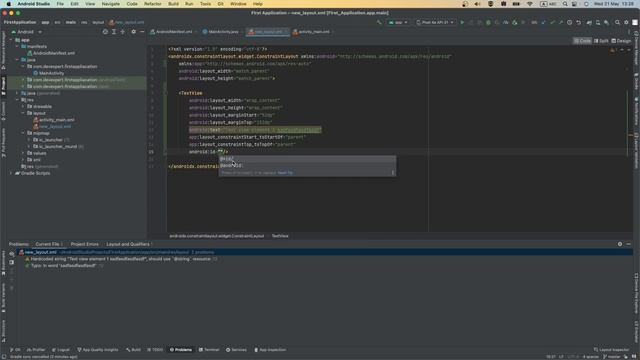
Task: Switch editor to Design view
Action: 621,41
